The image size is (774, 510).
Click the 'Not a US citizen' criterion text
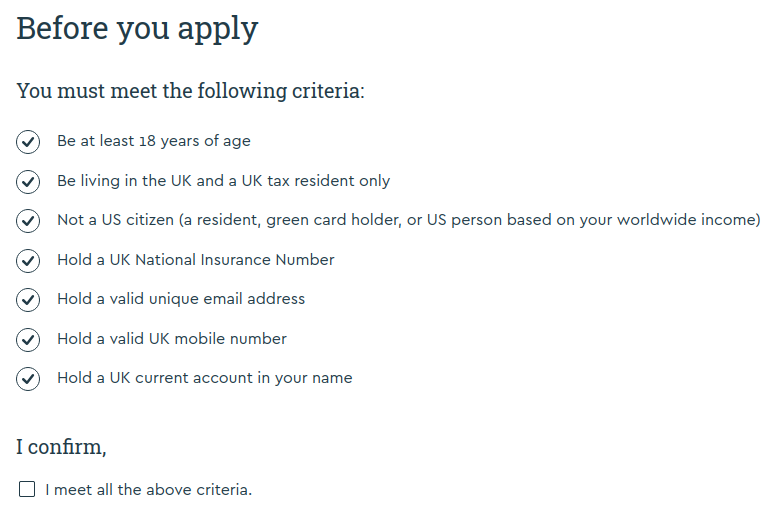click(409, 220)
